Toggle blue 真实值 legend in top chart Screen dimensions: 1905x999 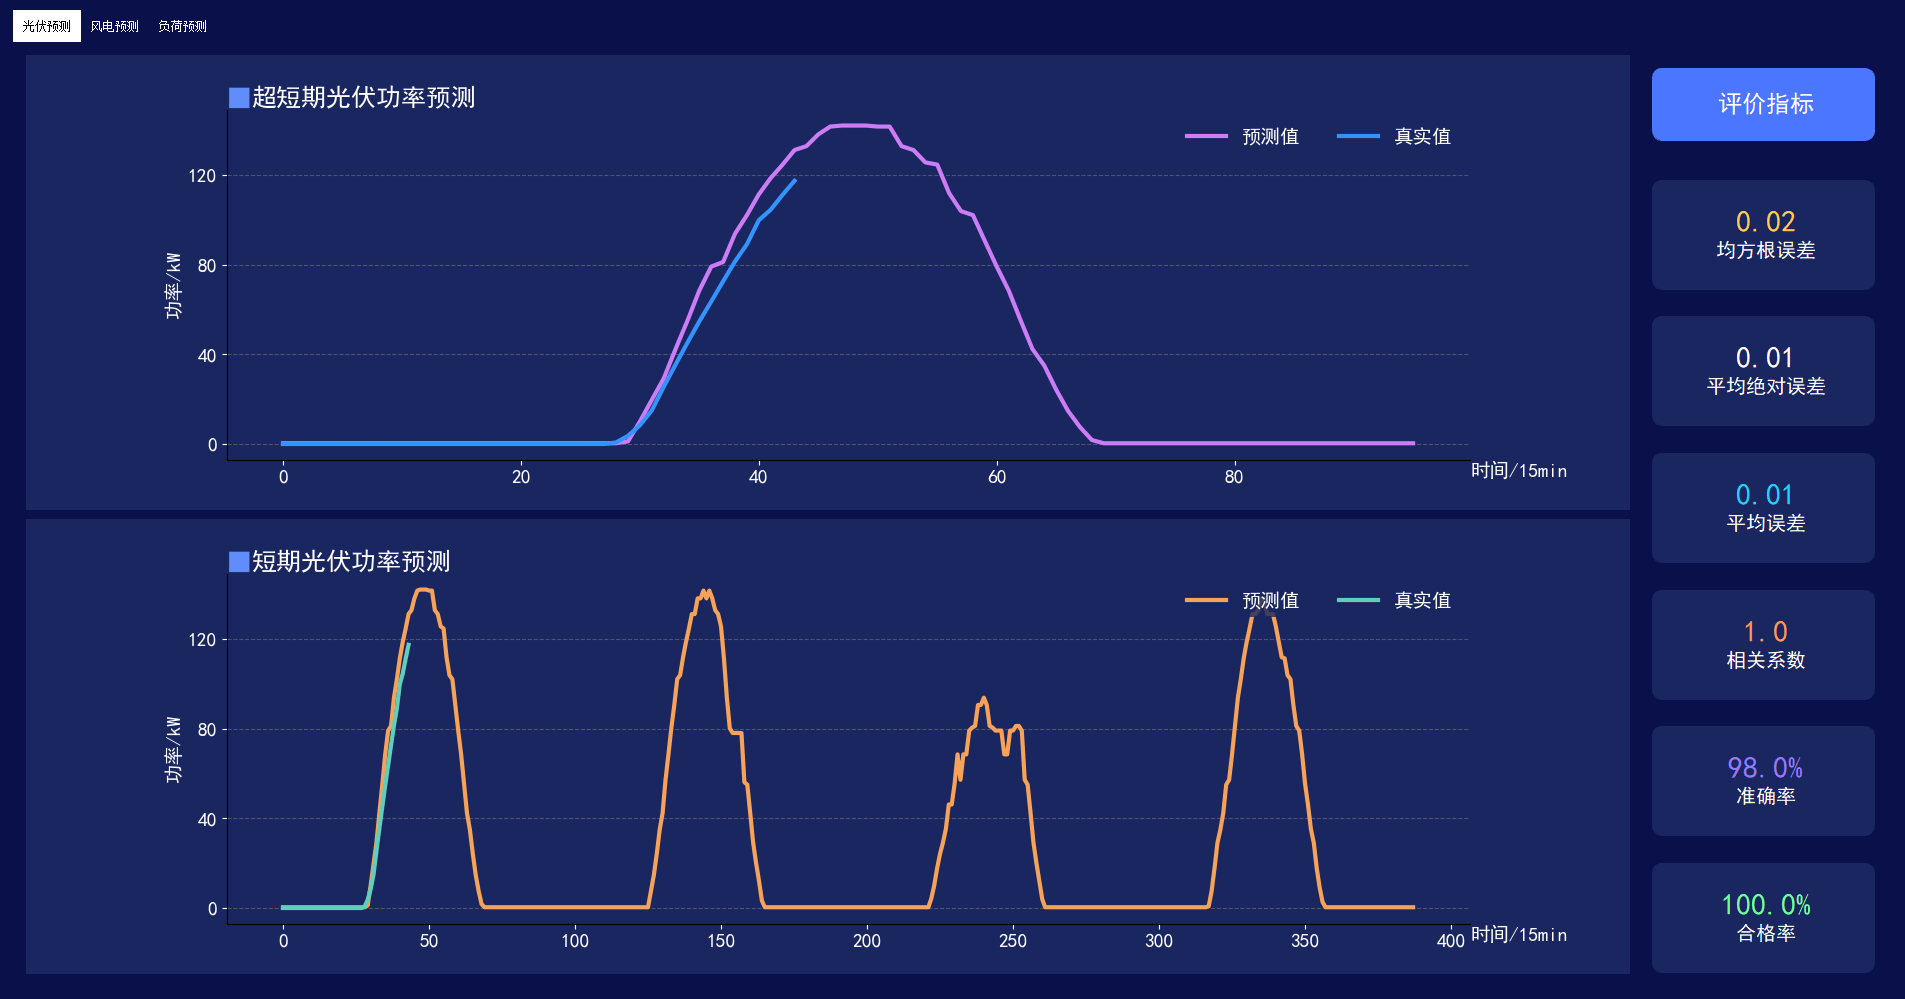click(1394, 136)
